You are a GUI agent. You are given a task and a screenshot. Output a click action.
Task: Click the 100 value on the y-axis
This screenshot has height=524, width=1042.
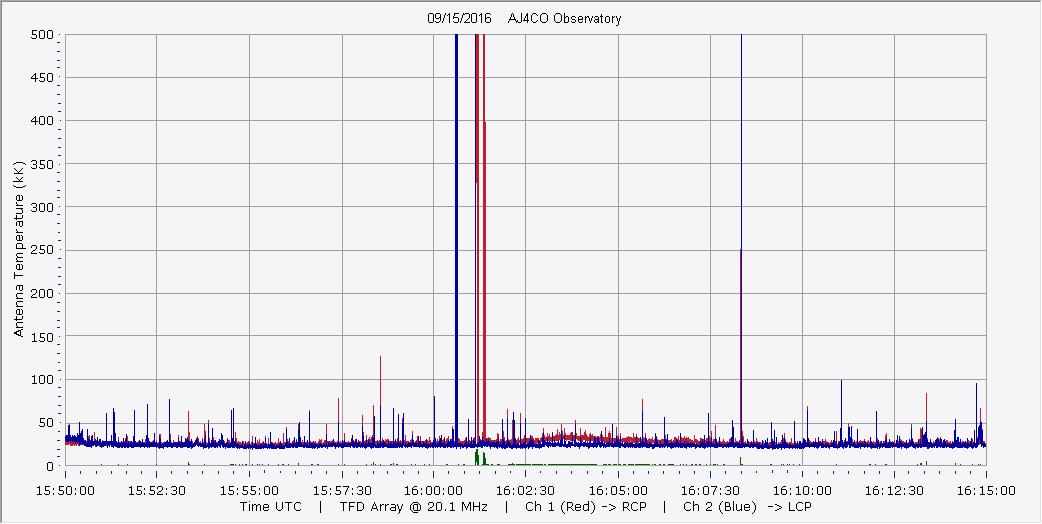click(42, 380)
